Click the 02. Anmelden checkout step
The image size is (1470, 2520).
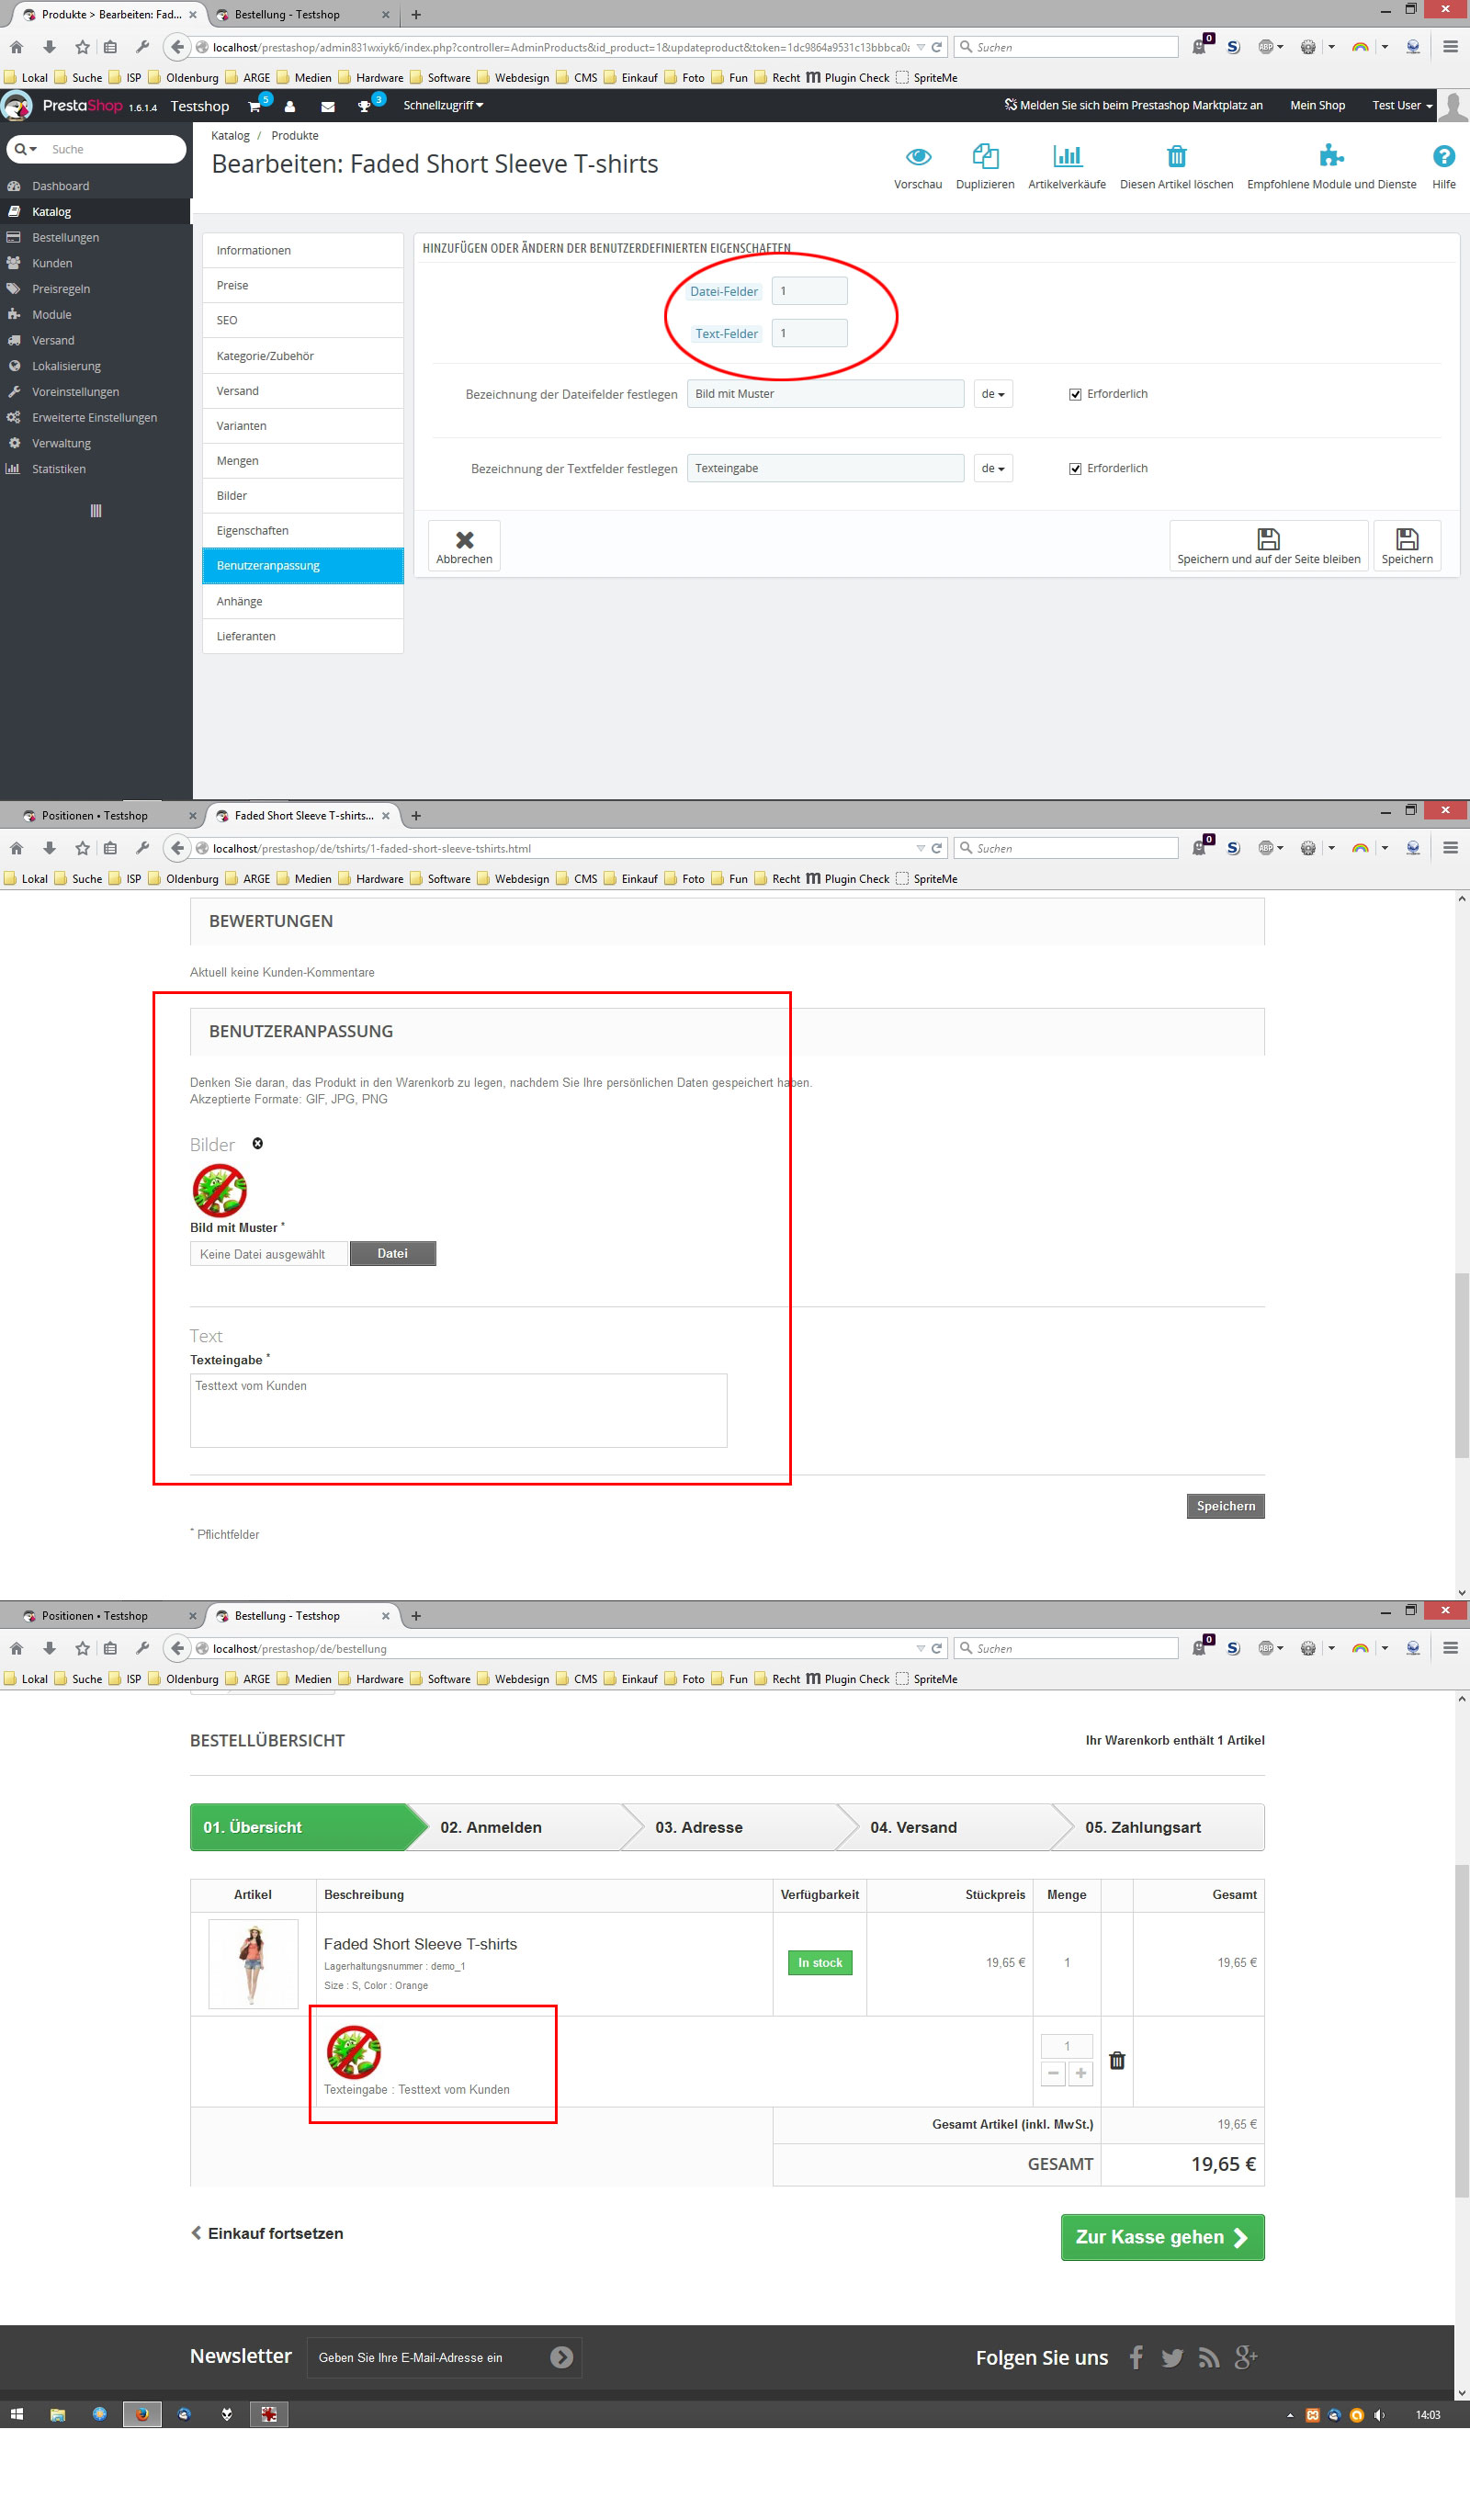click(x=491, y=1827)
